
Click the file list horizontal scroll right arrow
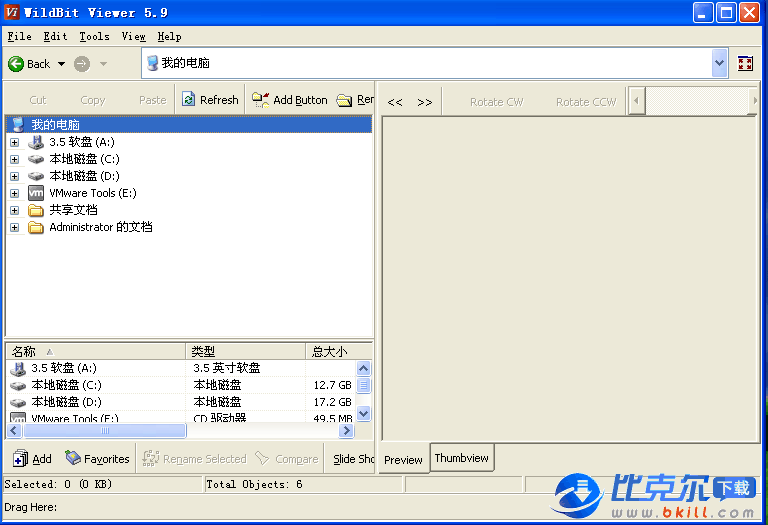[346, 430]
